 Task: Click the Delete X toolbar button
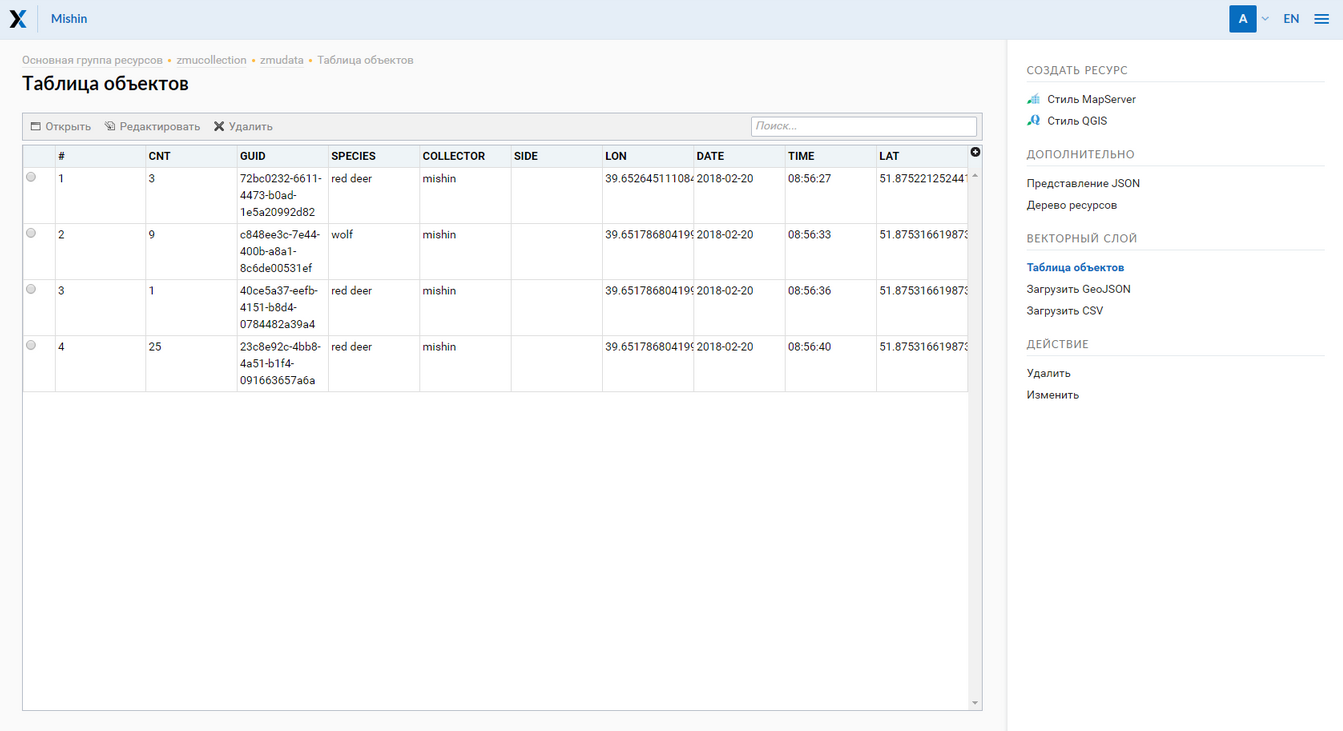pos(243,127)
